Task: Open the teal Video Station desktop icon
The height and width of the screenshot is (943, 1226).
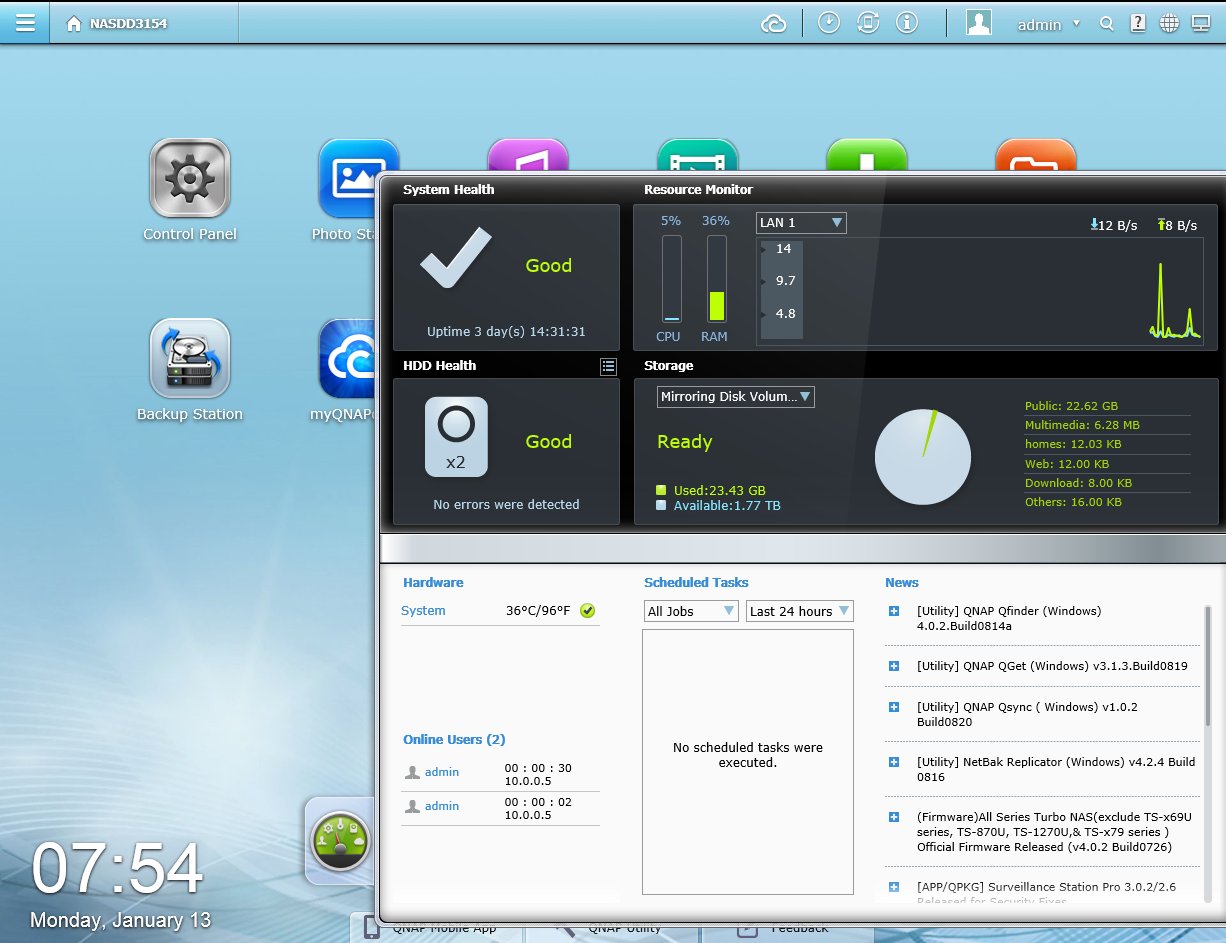Action: [698, 154]
